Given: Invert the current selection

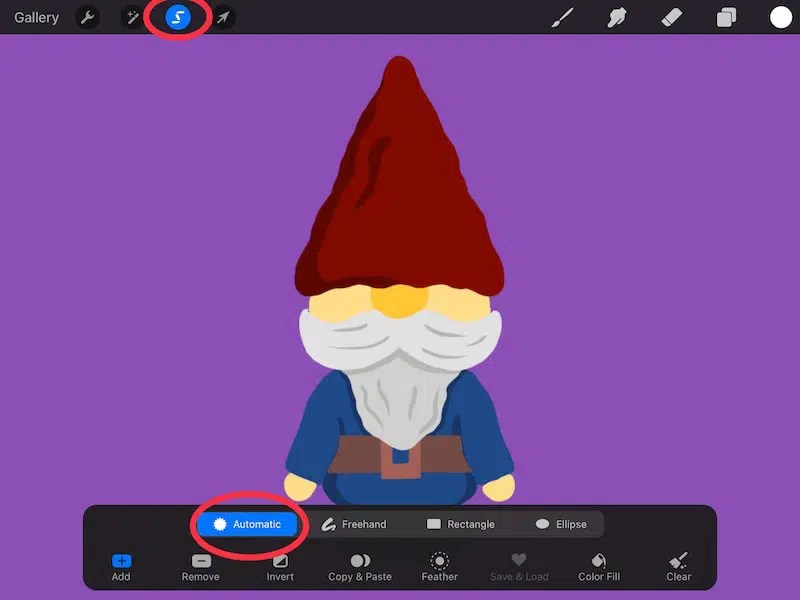Looking at the screenshot, I should [279, 568].
